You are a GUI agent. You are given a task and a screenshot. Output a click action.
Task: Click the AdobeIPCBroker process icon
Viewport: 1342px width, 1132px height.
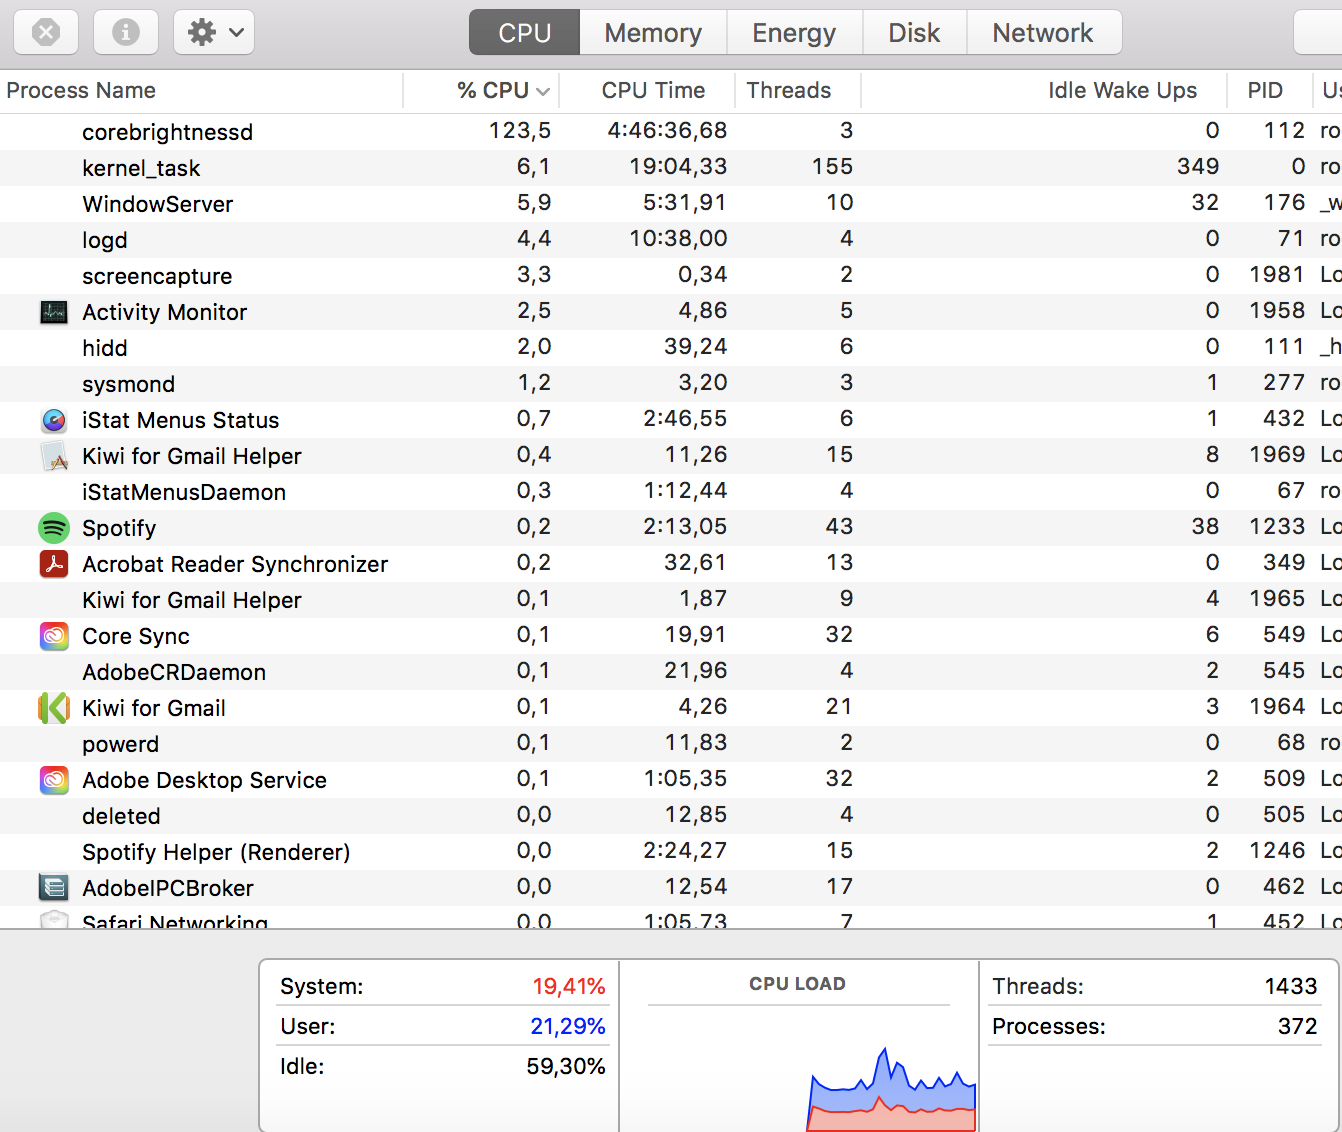coord(54,888)
